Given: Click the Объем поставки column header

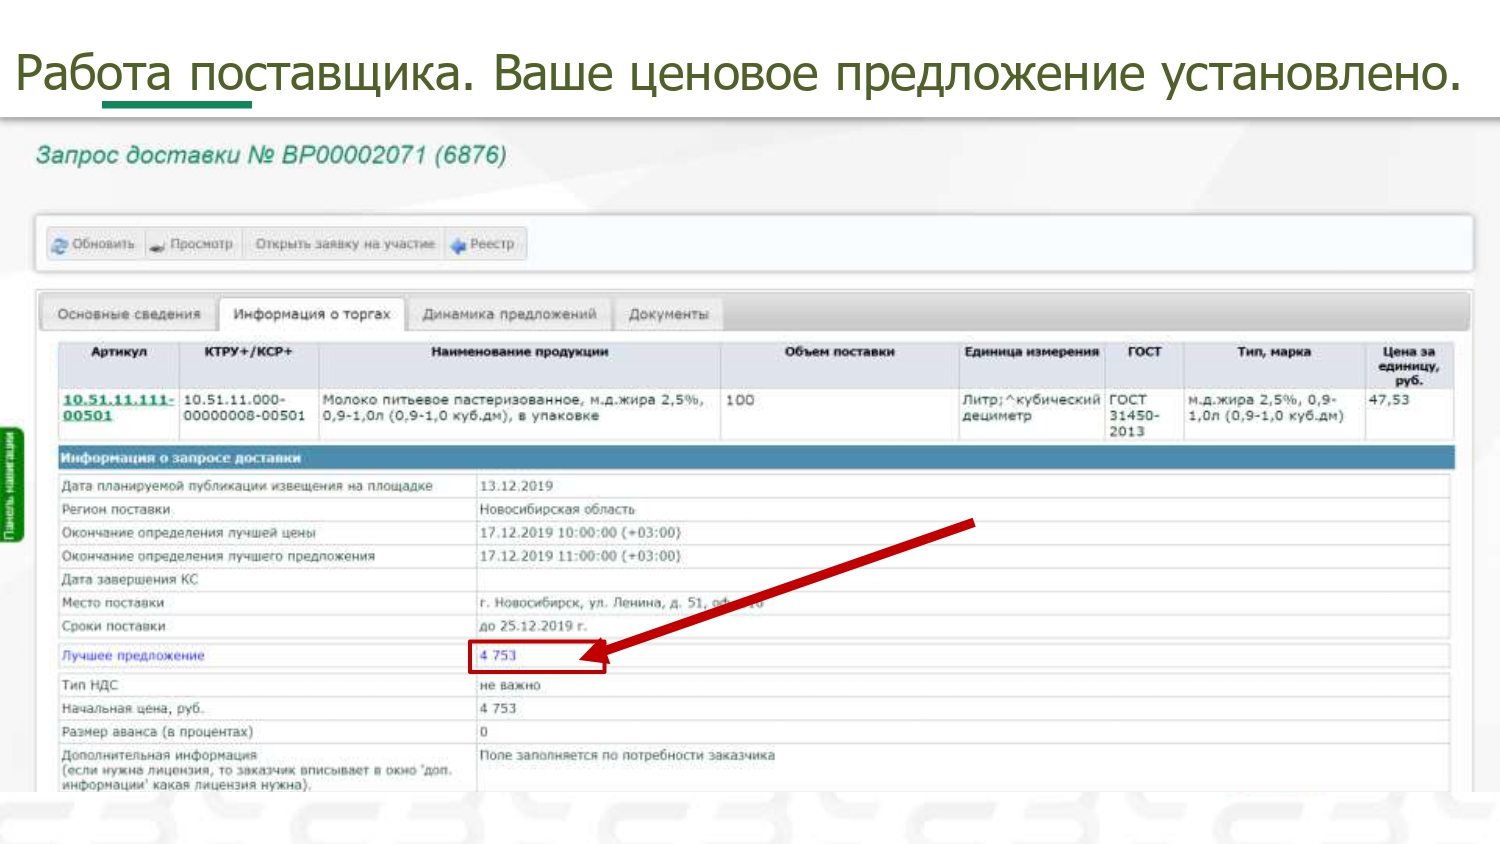Looking at the screenshot, I should [839, 352].
